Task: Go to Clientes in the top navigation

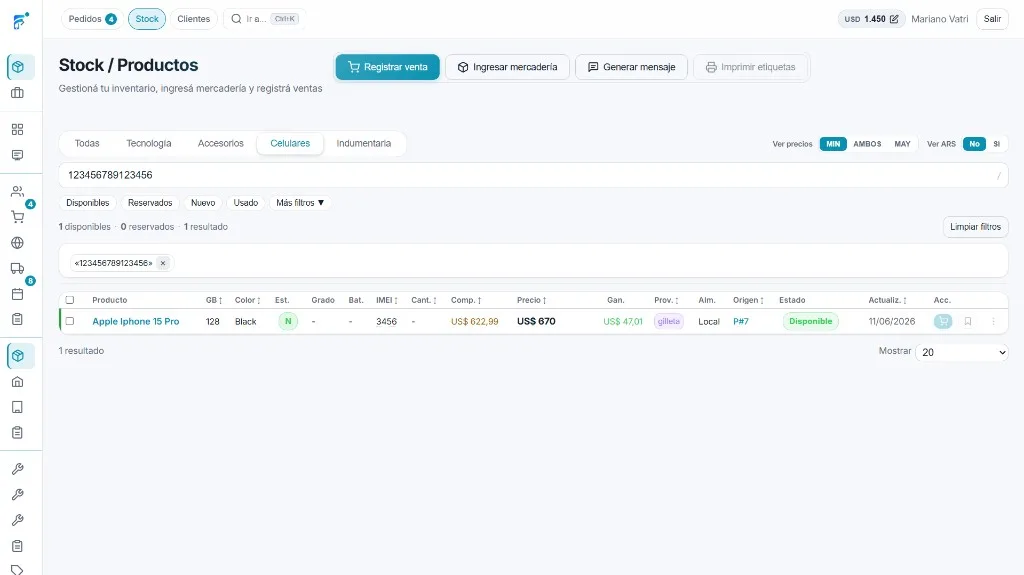Action: [x=194, y=19]
